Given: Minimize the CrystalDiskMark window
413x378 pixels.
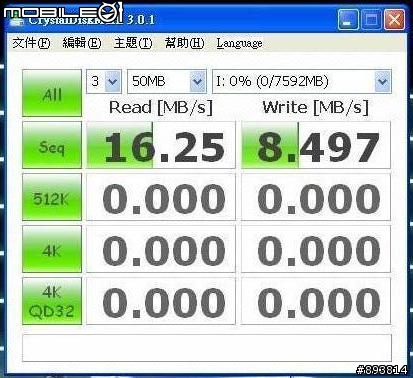Looking at the screenshot, I should point(348,20).
